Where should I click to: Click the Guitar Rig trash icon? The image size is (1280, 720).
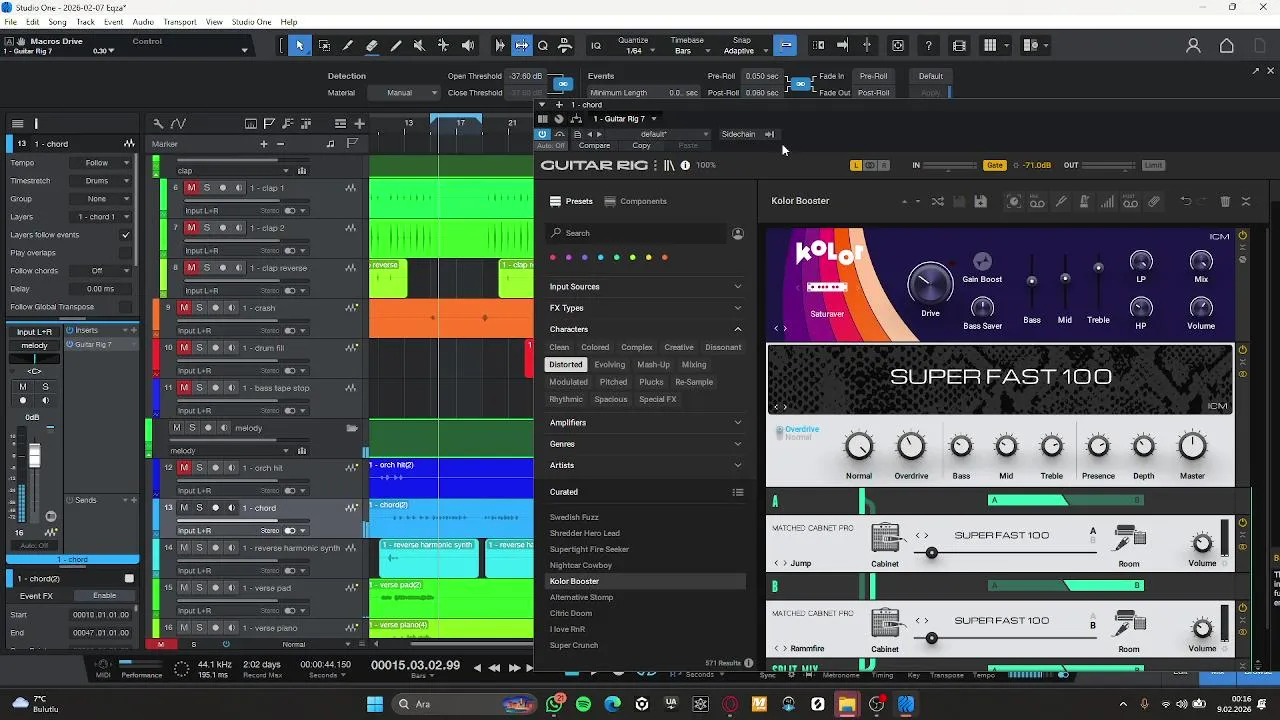coord(1225,201)
